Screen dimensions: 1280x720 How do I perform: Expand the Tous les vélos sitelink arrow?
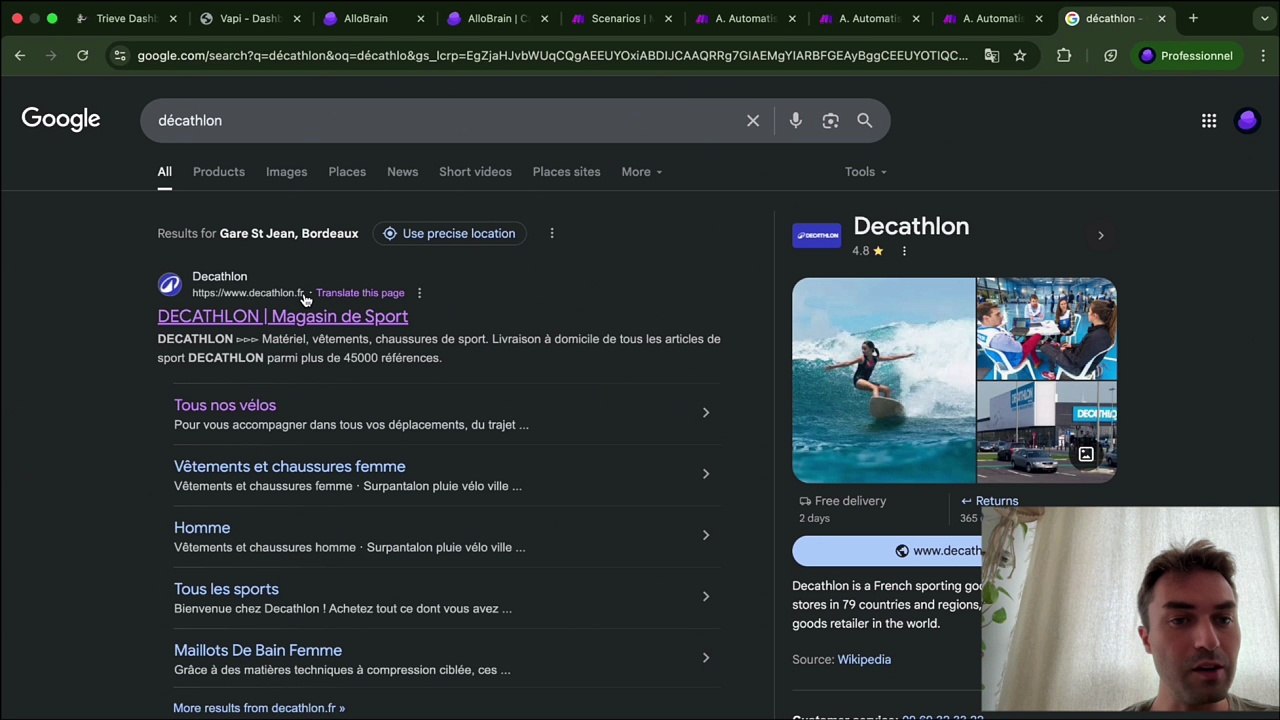pyautogui.click(x=706, y=413)
